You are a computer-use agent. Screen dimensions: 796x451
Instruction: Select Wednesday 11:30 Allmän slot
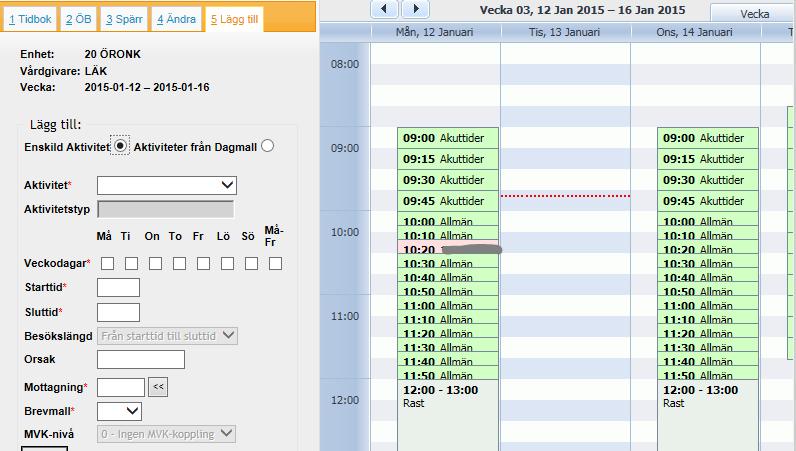(x=708, y=345)
